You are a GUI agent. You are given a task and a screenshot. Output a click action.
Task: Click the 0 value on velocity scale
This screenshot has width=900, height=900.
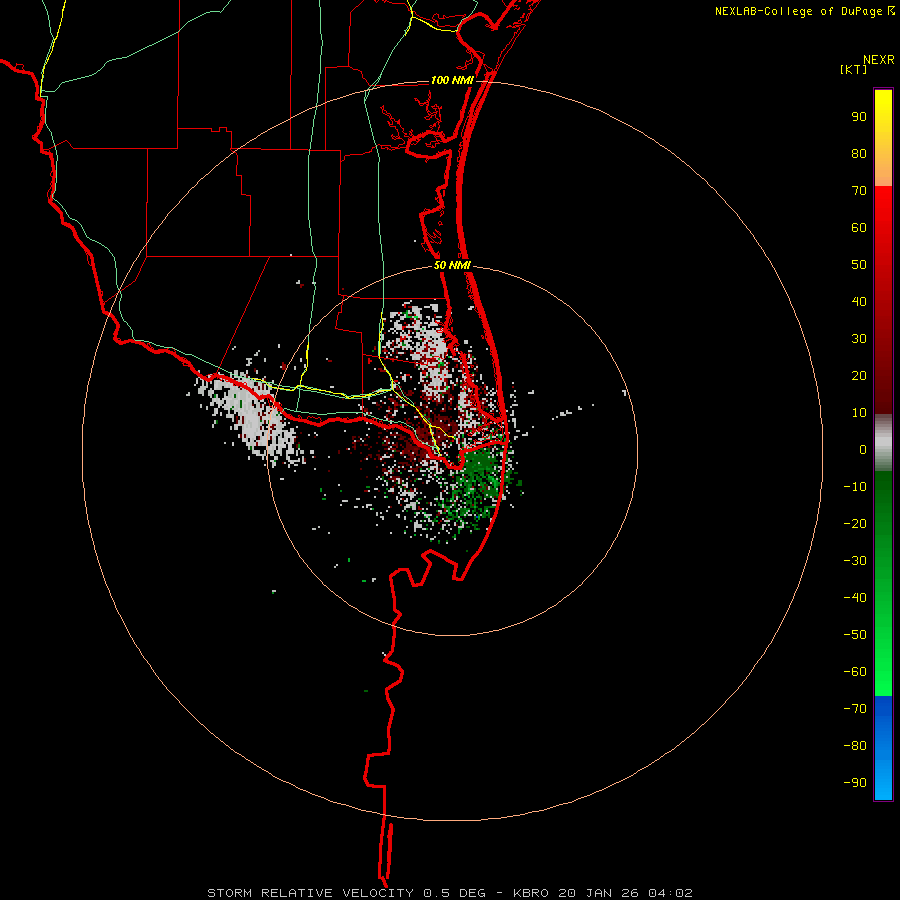(863, 450)
